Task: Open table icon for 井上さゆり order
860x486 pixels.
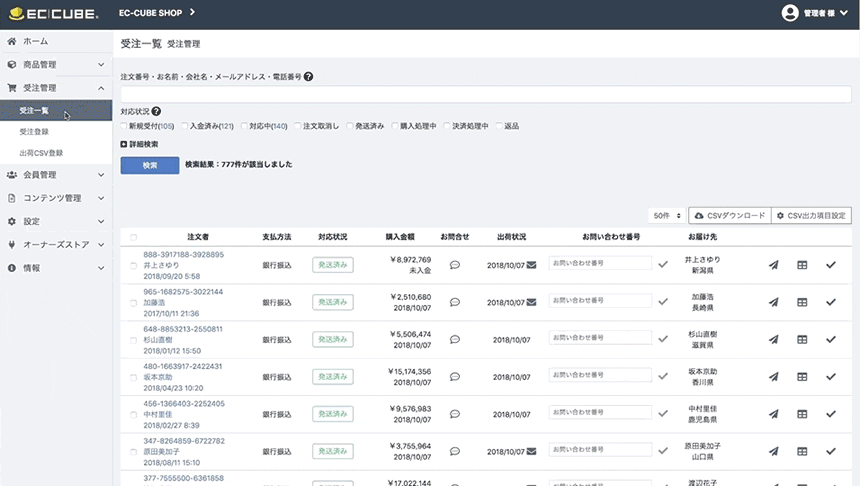Action: point(802,265)
